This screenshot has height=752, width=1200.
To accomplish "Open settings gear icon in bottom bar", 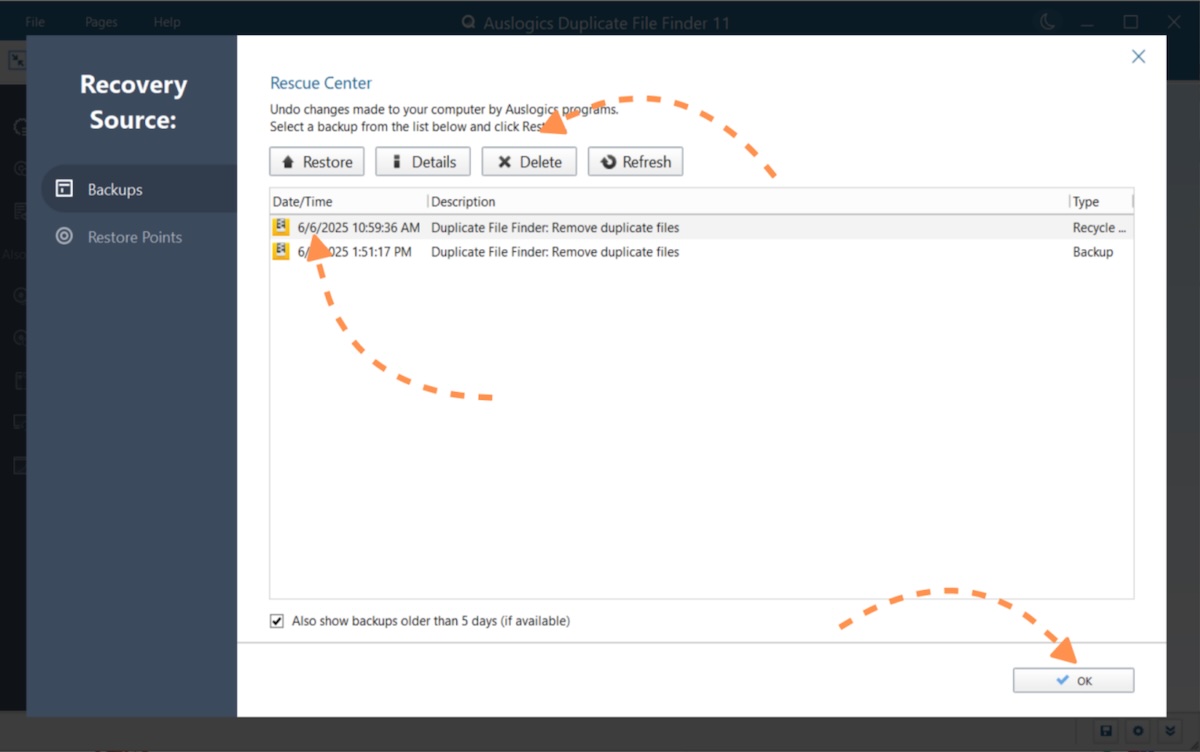I will click(1139, 731).
